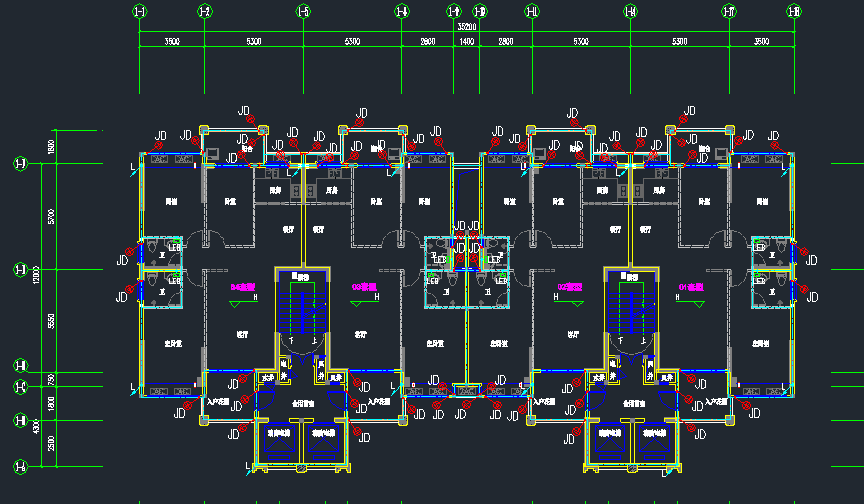Select the magenta 03 unit type label
864x504 pixels.
[364, 287]
